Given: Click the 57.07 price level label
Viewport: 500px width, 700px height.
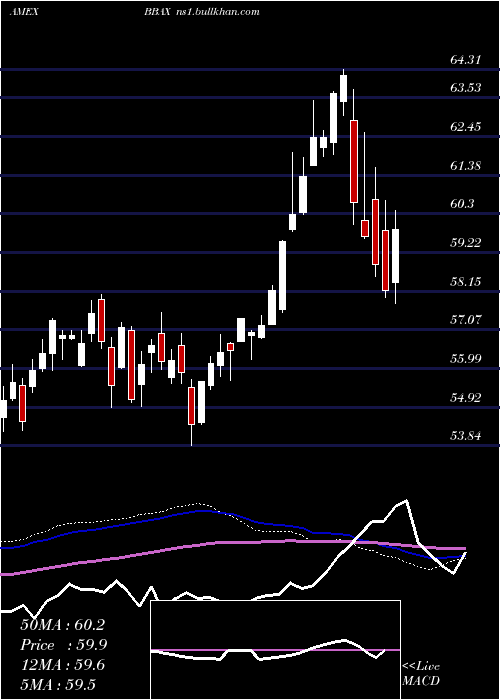Looking at the screenshot, I should point(466,320).
